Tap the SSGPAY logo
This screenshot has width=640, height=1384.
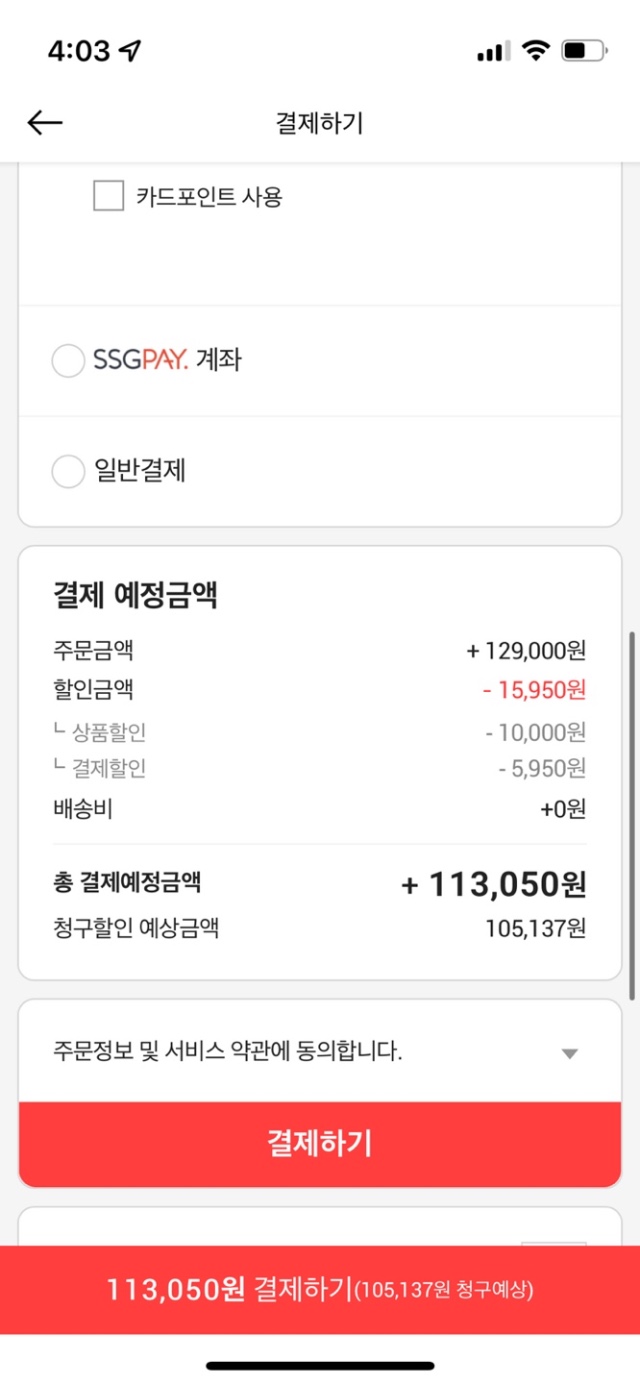140,360
